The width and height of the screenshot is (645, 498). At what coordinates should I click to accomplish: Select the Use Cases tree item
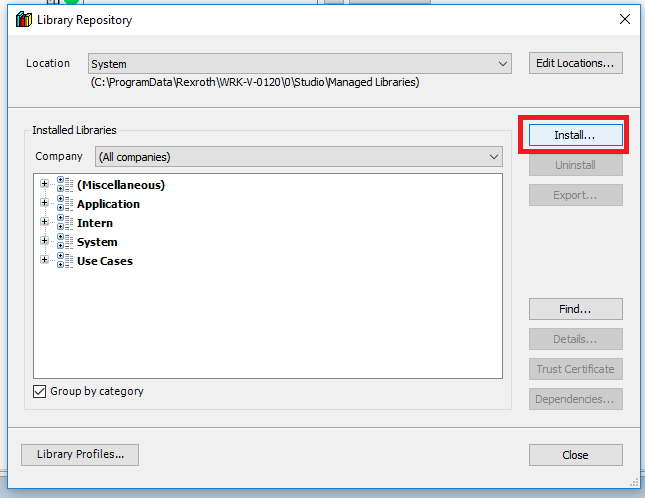pyautogui.click(x=105, y=261)
